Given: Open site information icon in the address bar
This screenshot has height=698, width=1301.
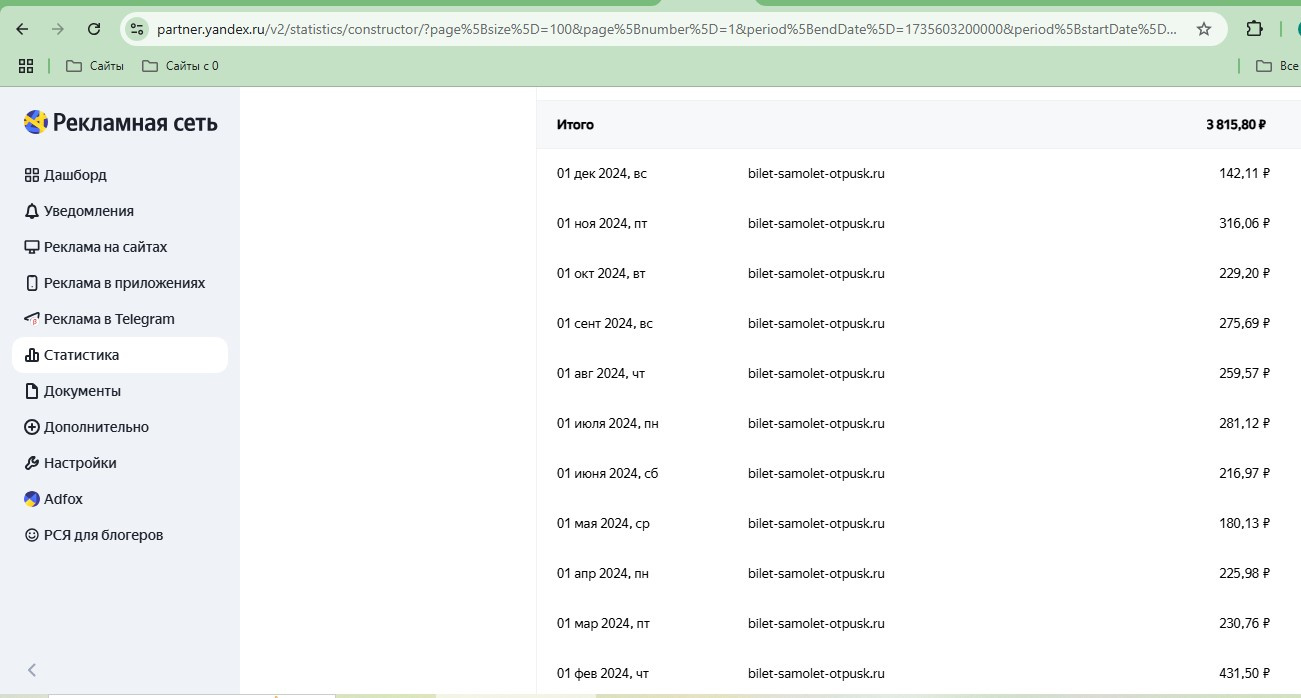Looking at the screenshot, I should [137, 29].
